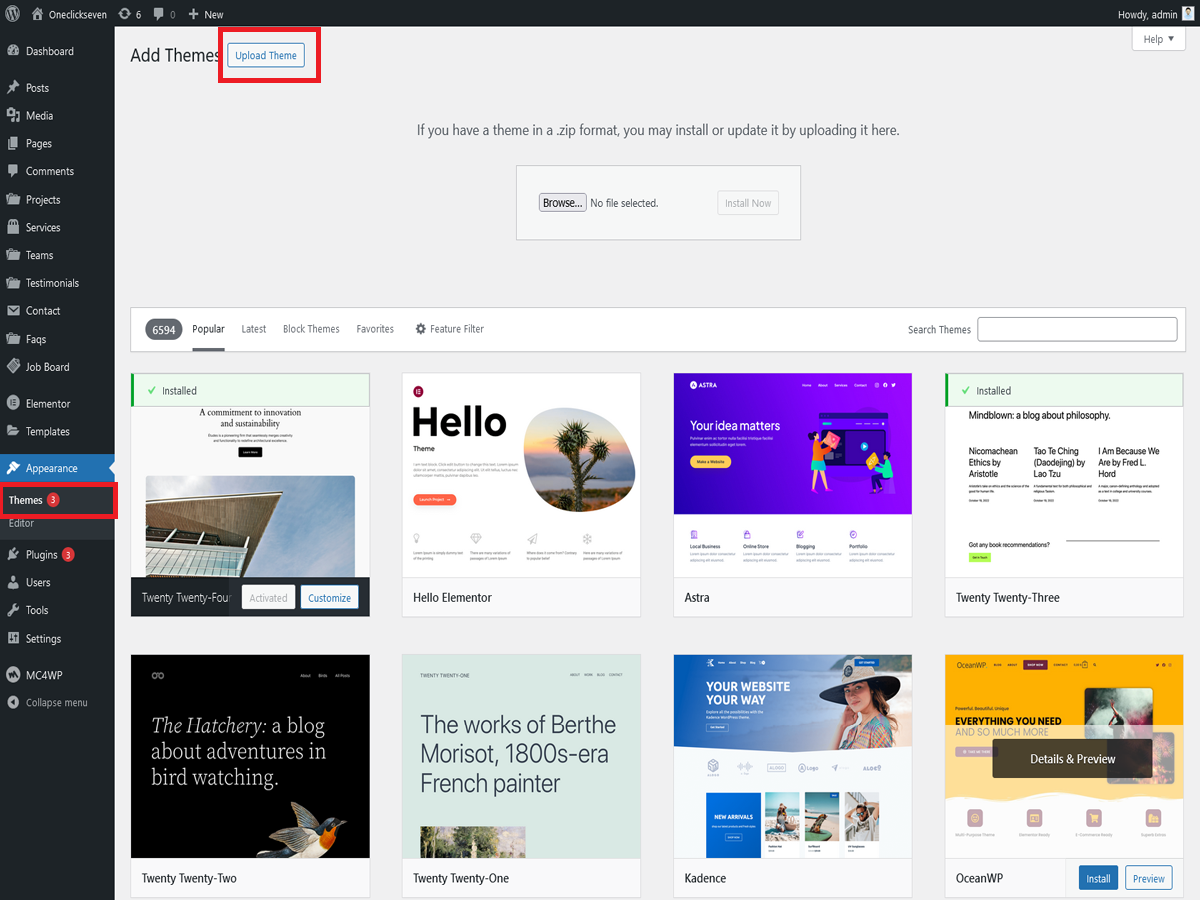This screenshot has width=1200, height=900.
Task: Click Preview button for OceanWP theme
Action: pos(1148,878)
